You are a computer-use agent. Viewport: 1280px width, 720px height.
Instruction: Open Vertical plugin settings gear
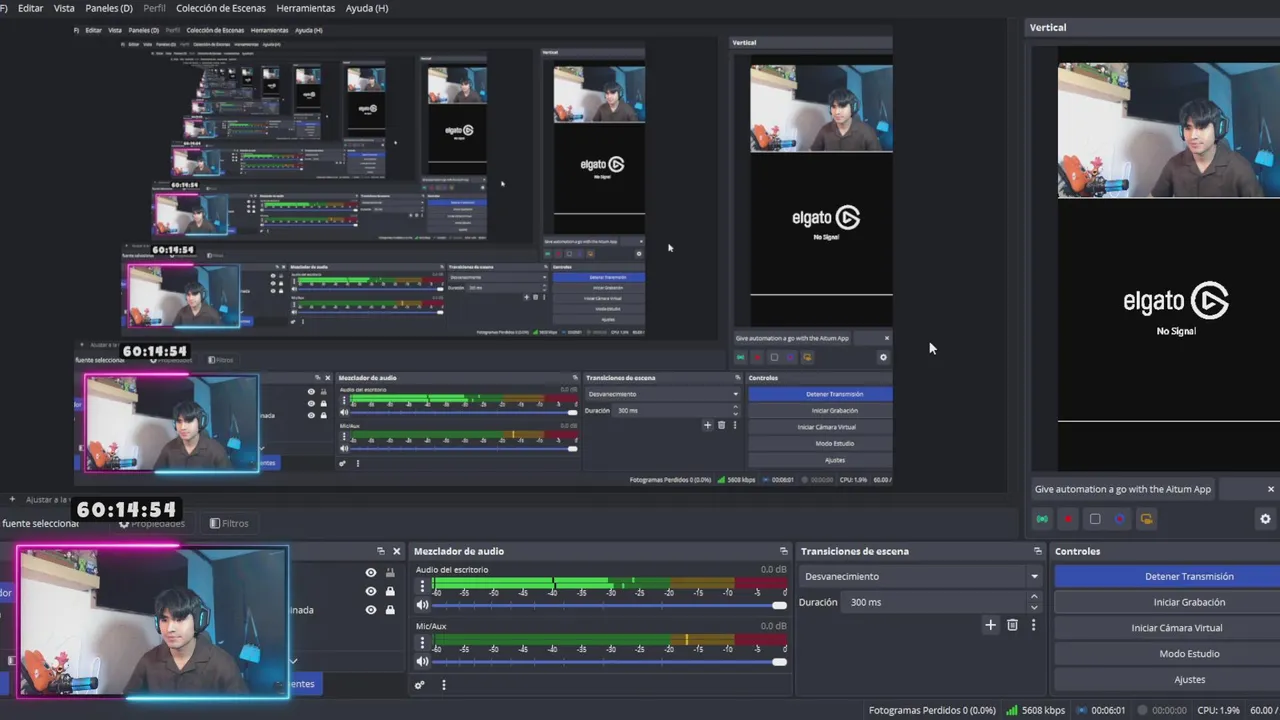[1265, 519]
